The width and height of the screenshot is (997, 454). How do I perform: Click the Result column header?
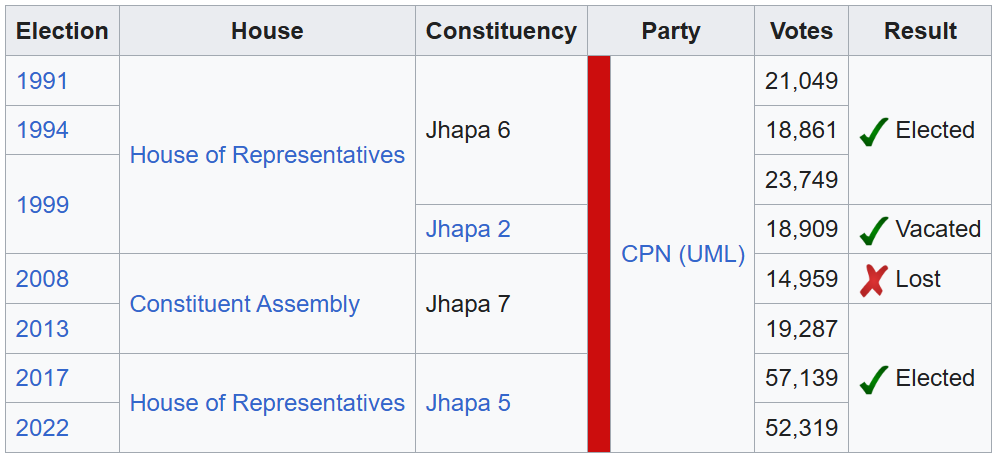tap(920, 31)
